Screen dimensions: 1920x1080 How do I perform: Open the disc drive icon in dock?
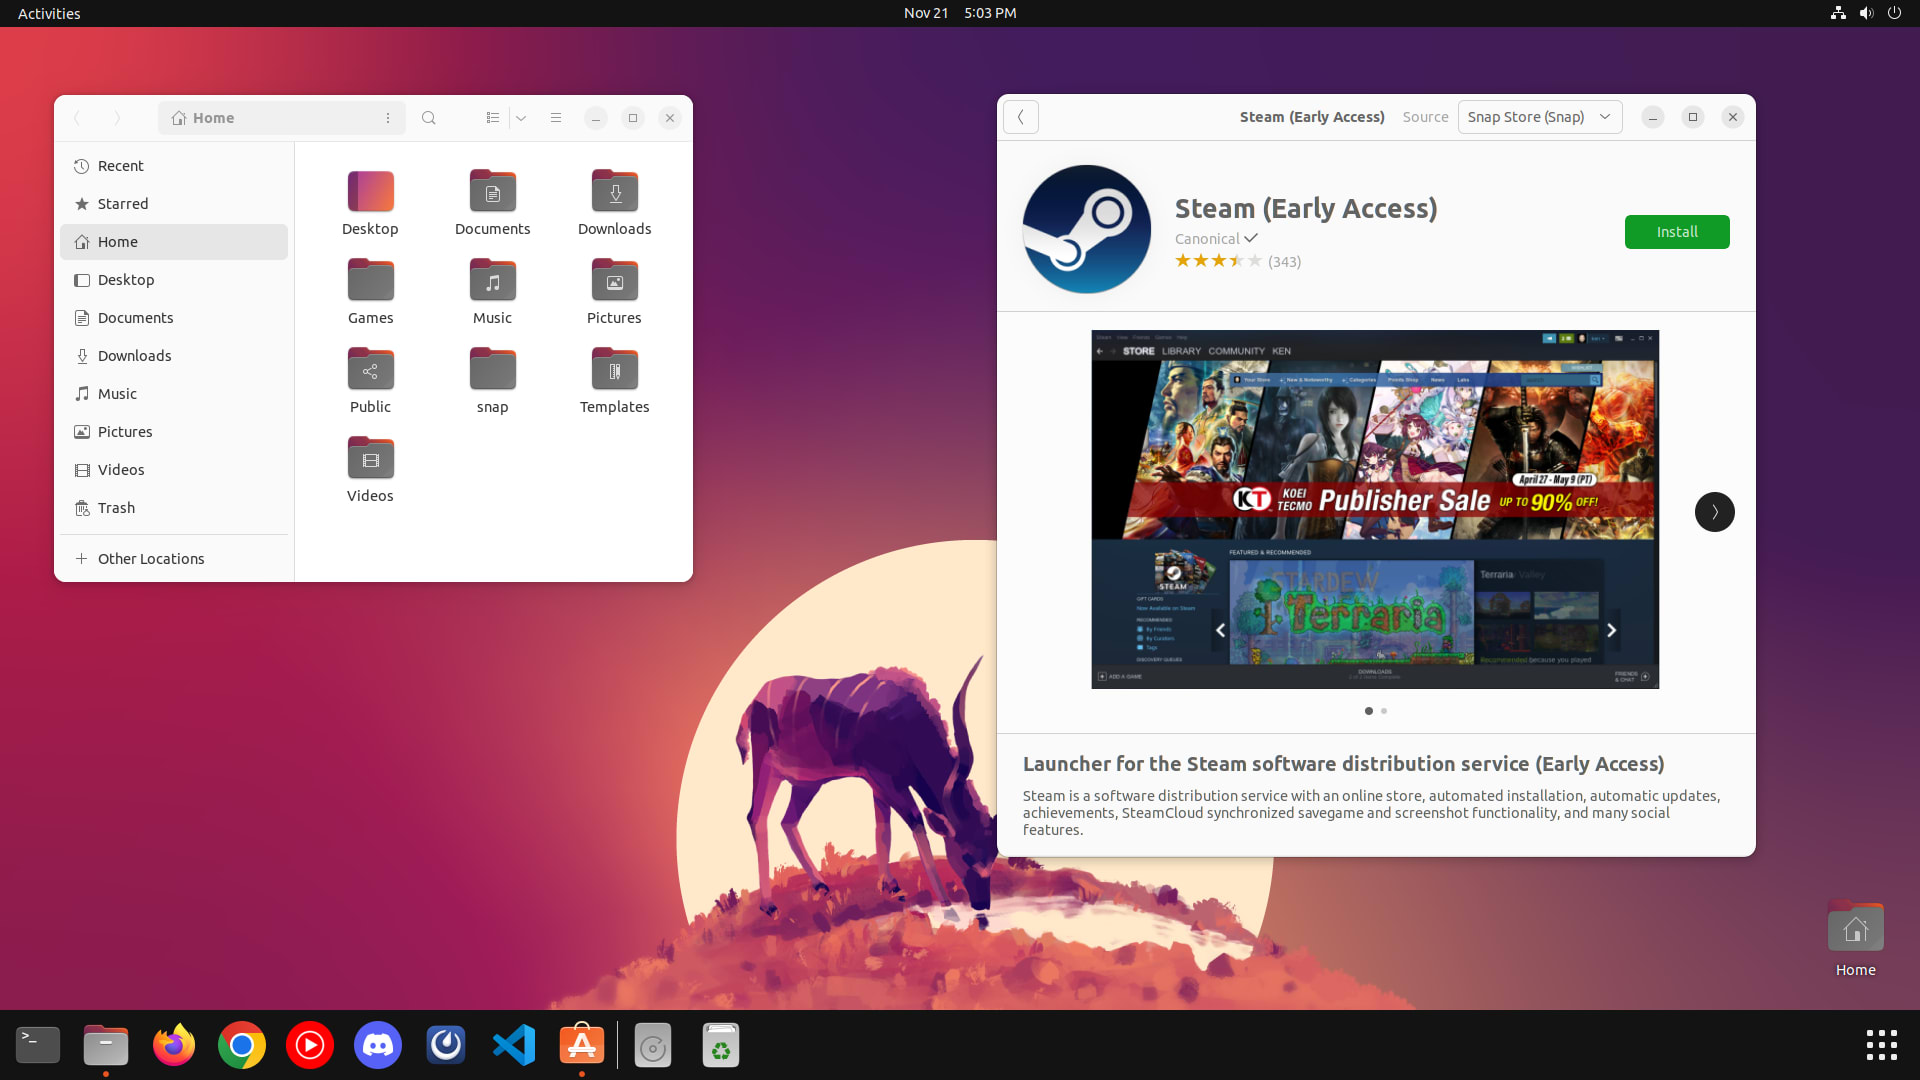[653, 1045]
